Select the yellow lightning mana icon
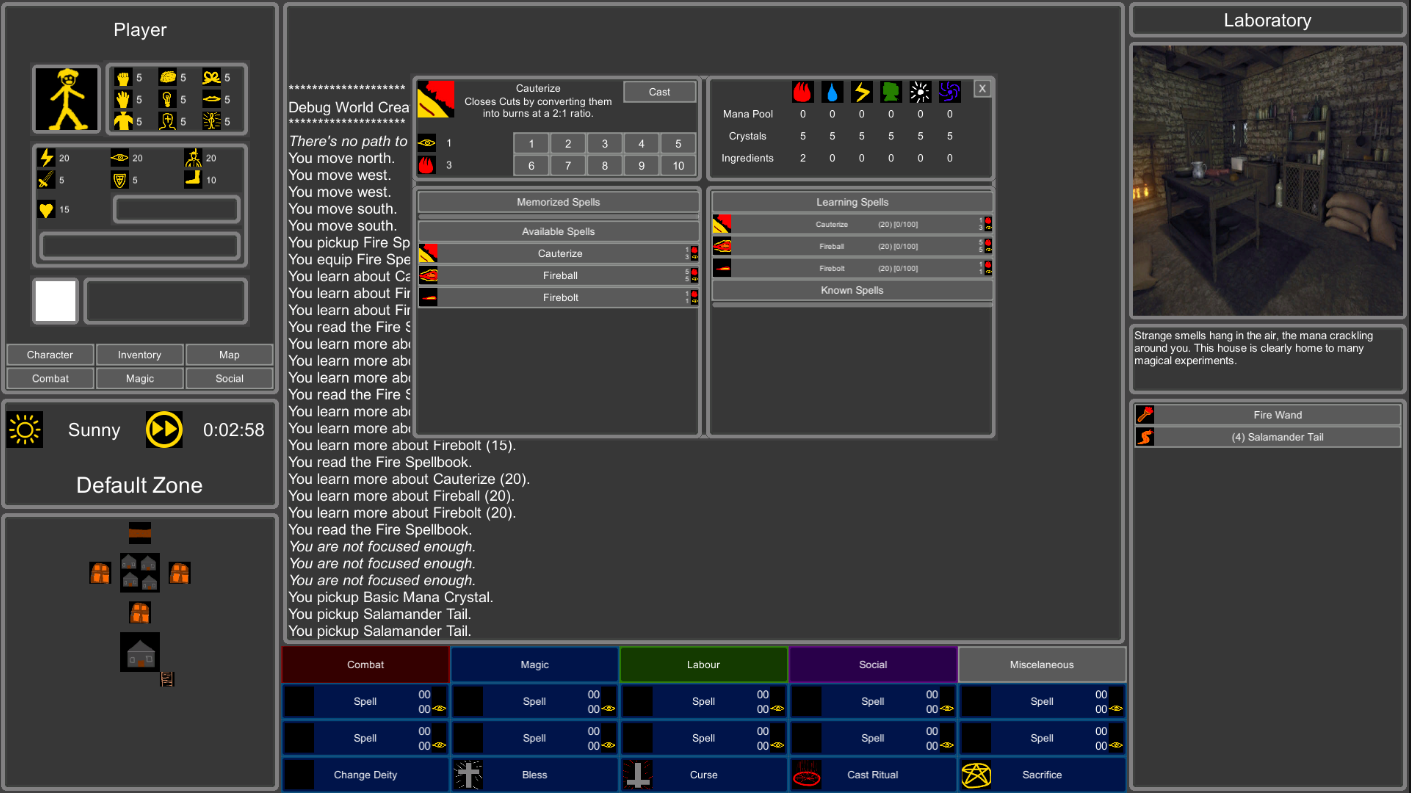 [x=862, y=92]
